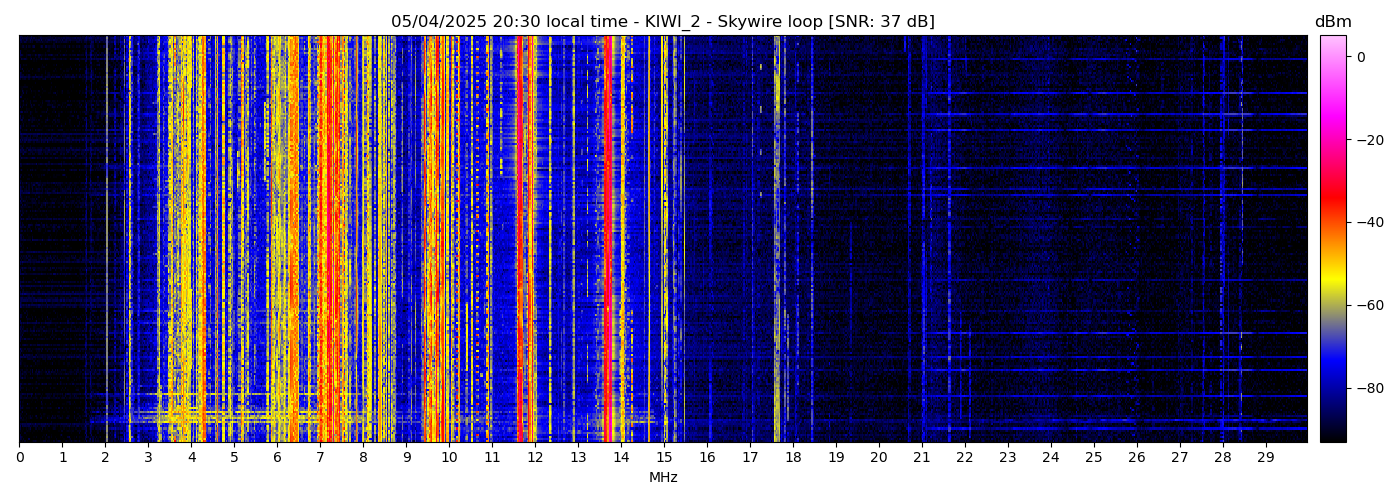Pick the pink top of the colorbar
The width and height of the screenshot is (1400, 500).
point(1332,45)
